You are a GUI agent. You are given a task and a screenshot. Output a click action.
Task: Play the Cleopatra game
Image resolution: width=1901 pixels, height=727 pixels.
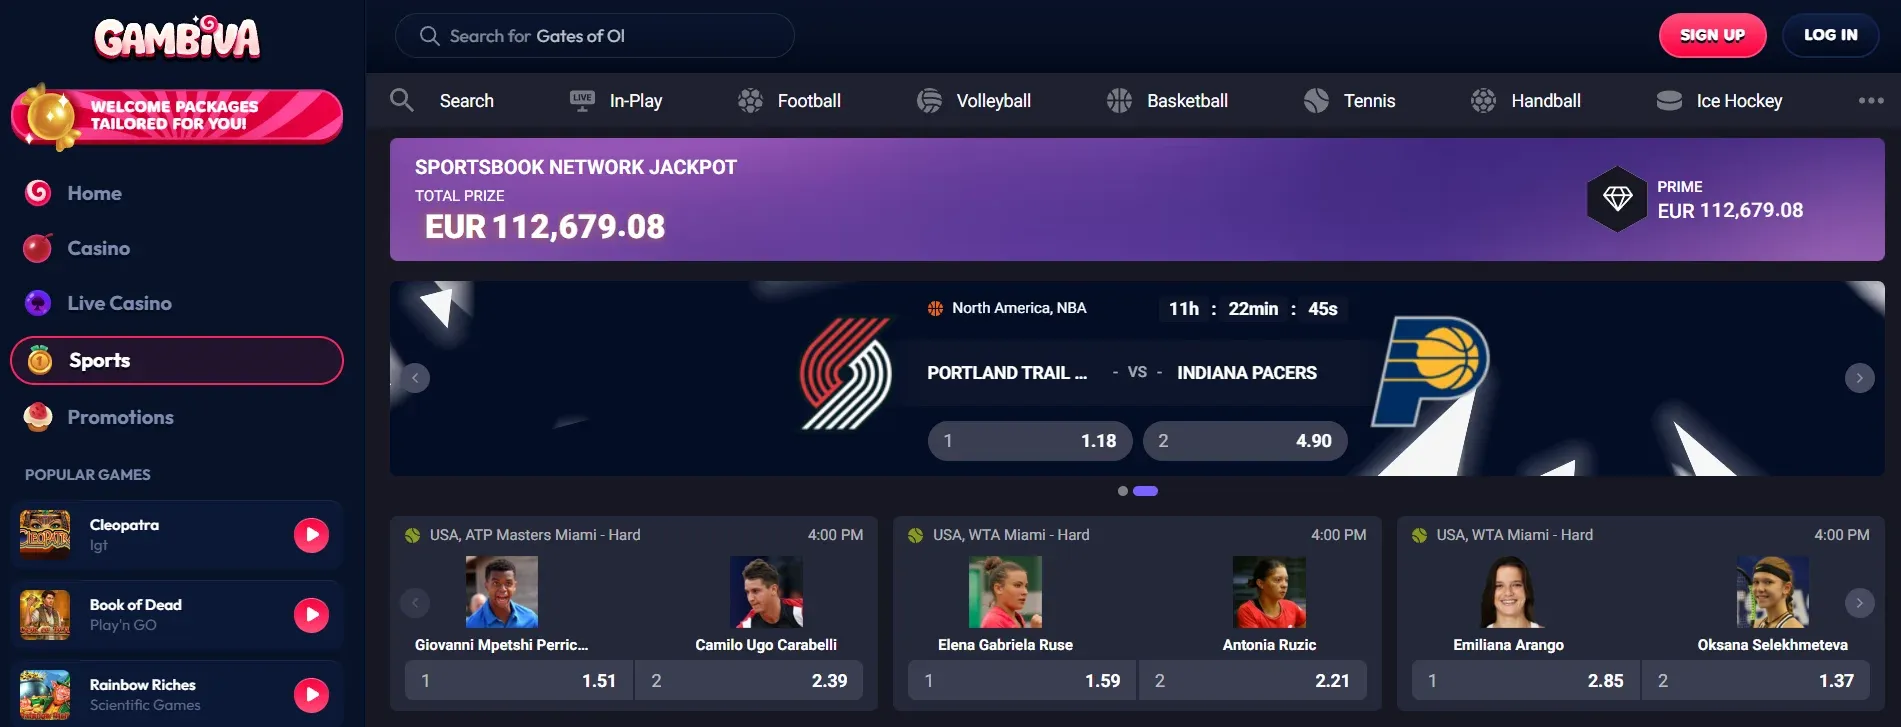311,535
